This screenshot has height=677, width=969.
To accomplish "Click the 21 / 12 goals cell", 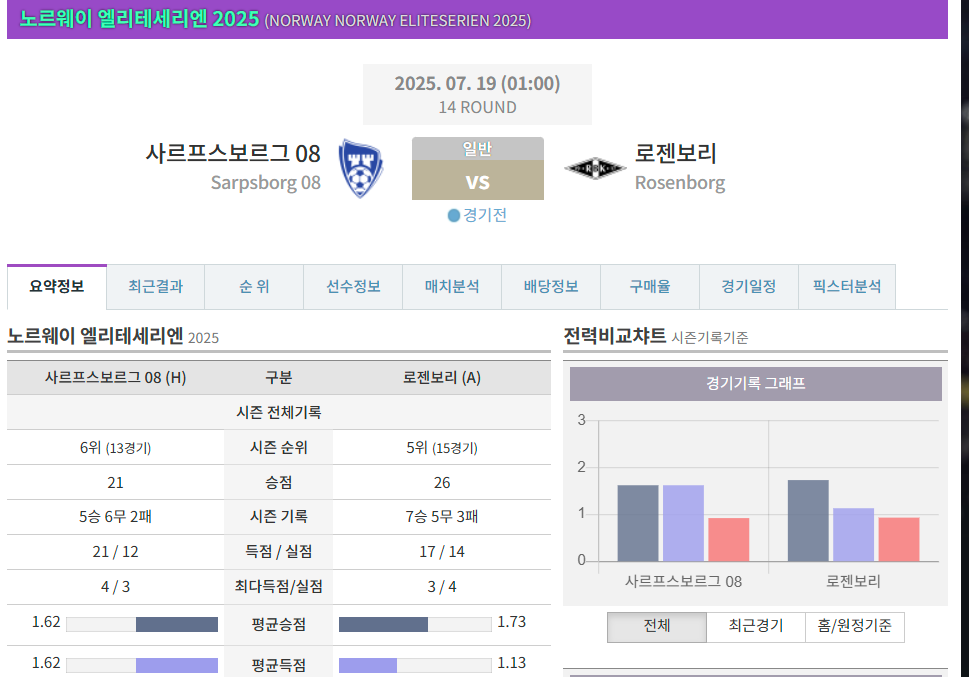I will point(116,552).
